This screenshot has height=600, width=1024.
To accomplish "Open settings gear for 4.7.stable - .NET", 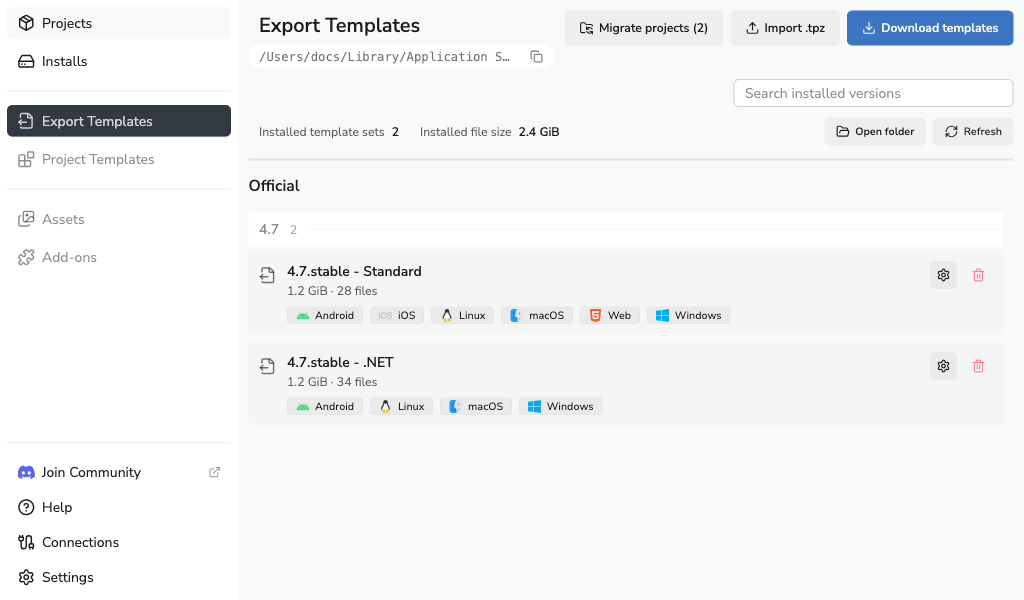I will tap(943, 366).
